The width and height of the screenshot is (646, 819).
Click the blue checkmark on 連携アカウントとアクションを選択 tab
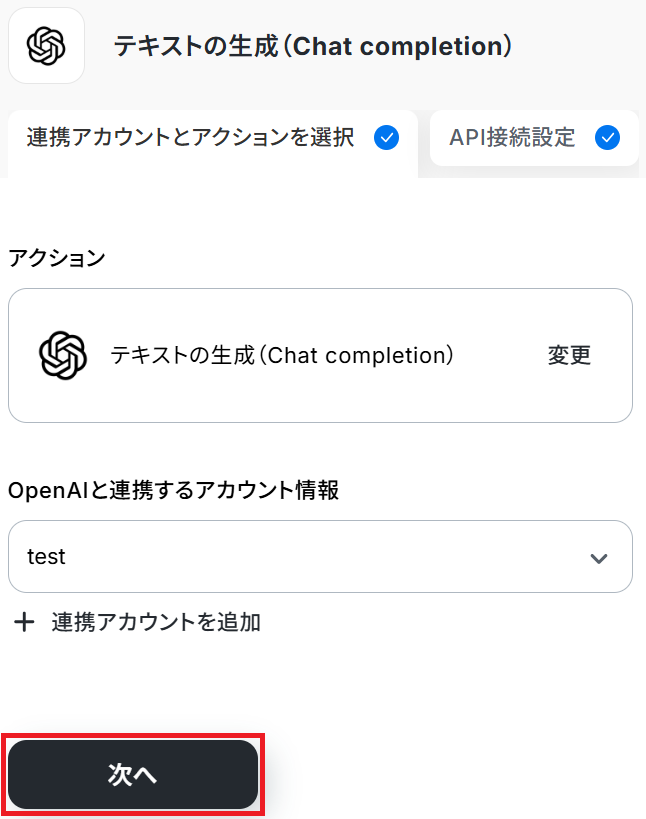click(x=386, y=138)
